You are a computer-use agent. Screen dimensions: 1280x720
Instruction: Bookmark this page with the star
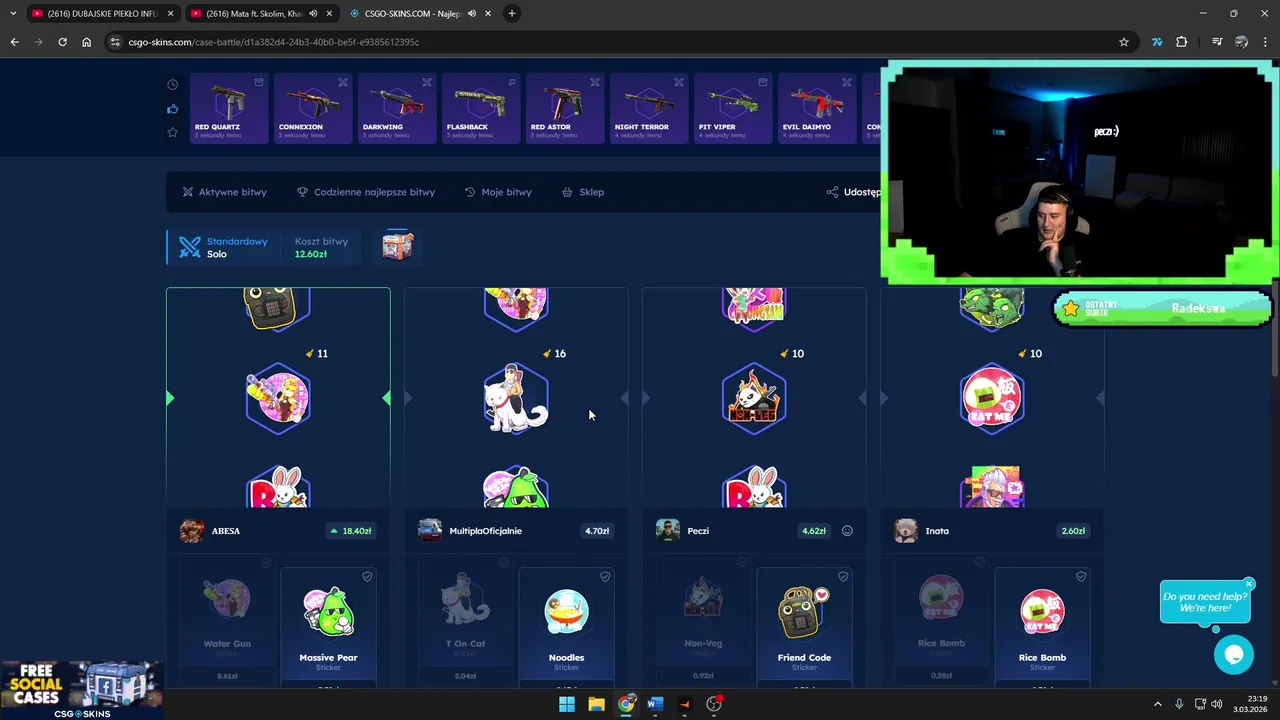1124,42
